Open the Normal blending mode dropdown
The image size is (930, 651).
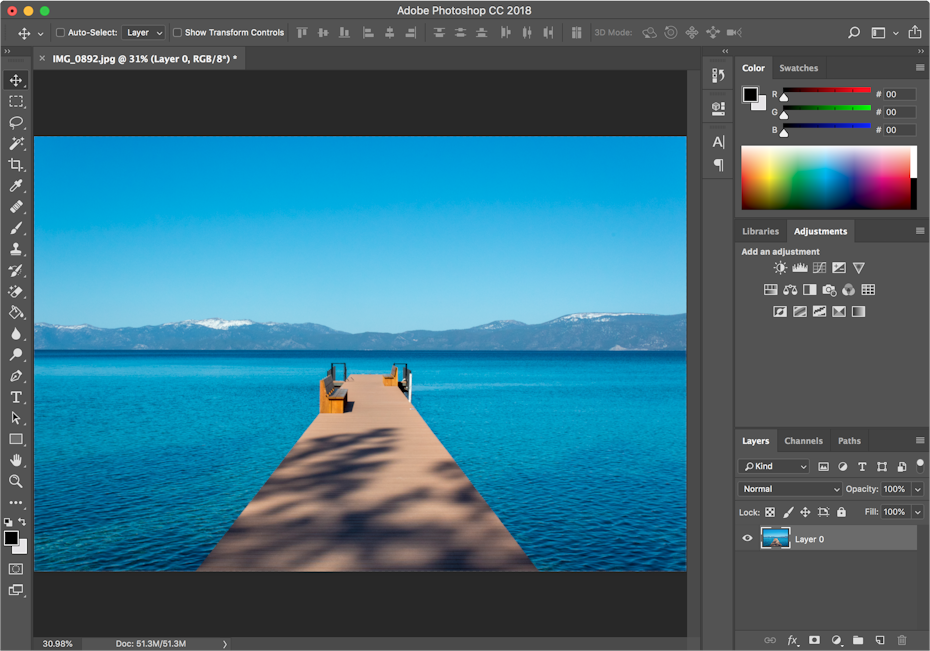[x=790, y=489]
